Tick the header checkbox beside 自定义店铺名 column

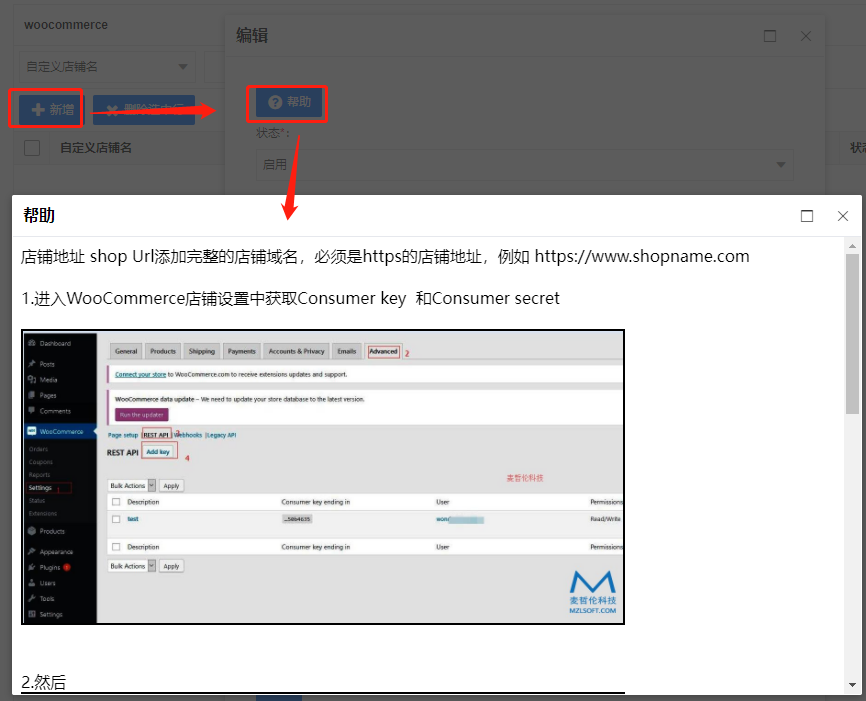[32, 147]
